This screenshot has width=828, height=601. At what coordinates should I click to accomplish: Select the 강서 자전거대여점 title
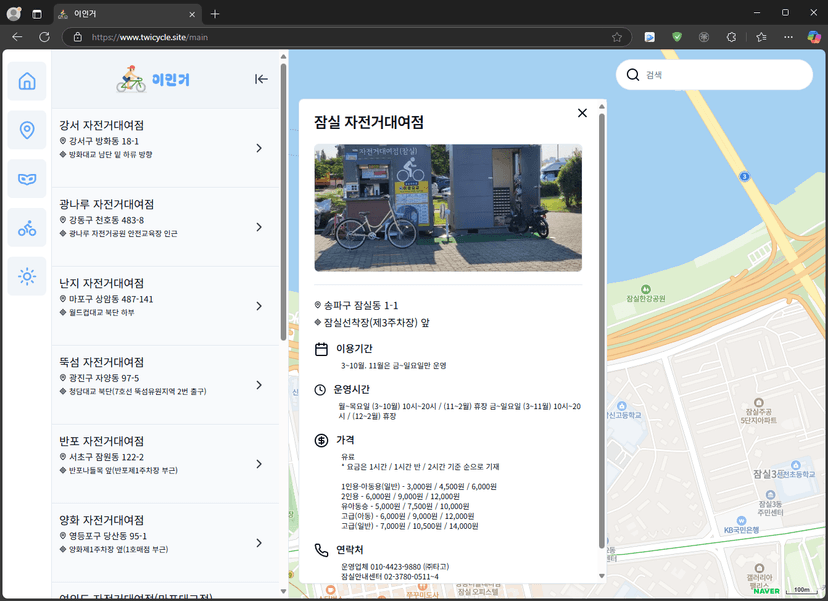pos(101,125)
